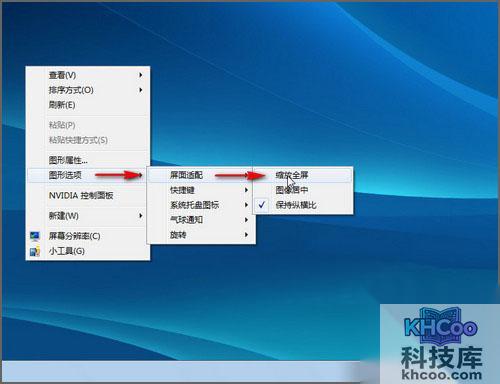This screenshot has height=384, width=500.
Task: Choose 图像居中 scaling option
Action: [x=303, y=190]
